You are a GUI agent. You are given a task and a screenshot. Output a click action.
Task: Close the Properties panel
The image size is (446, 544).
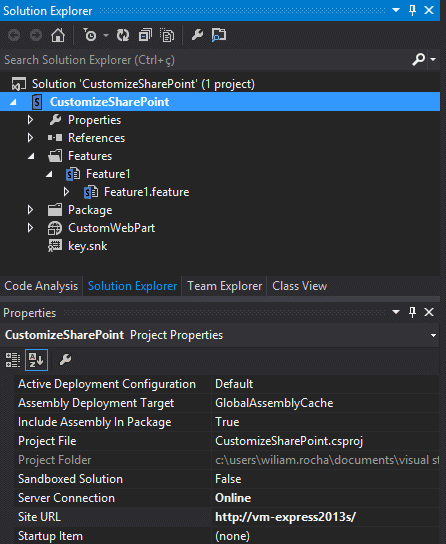click(429, 312)
